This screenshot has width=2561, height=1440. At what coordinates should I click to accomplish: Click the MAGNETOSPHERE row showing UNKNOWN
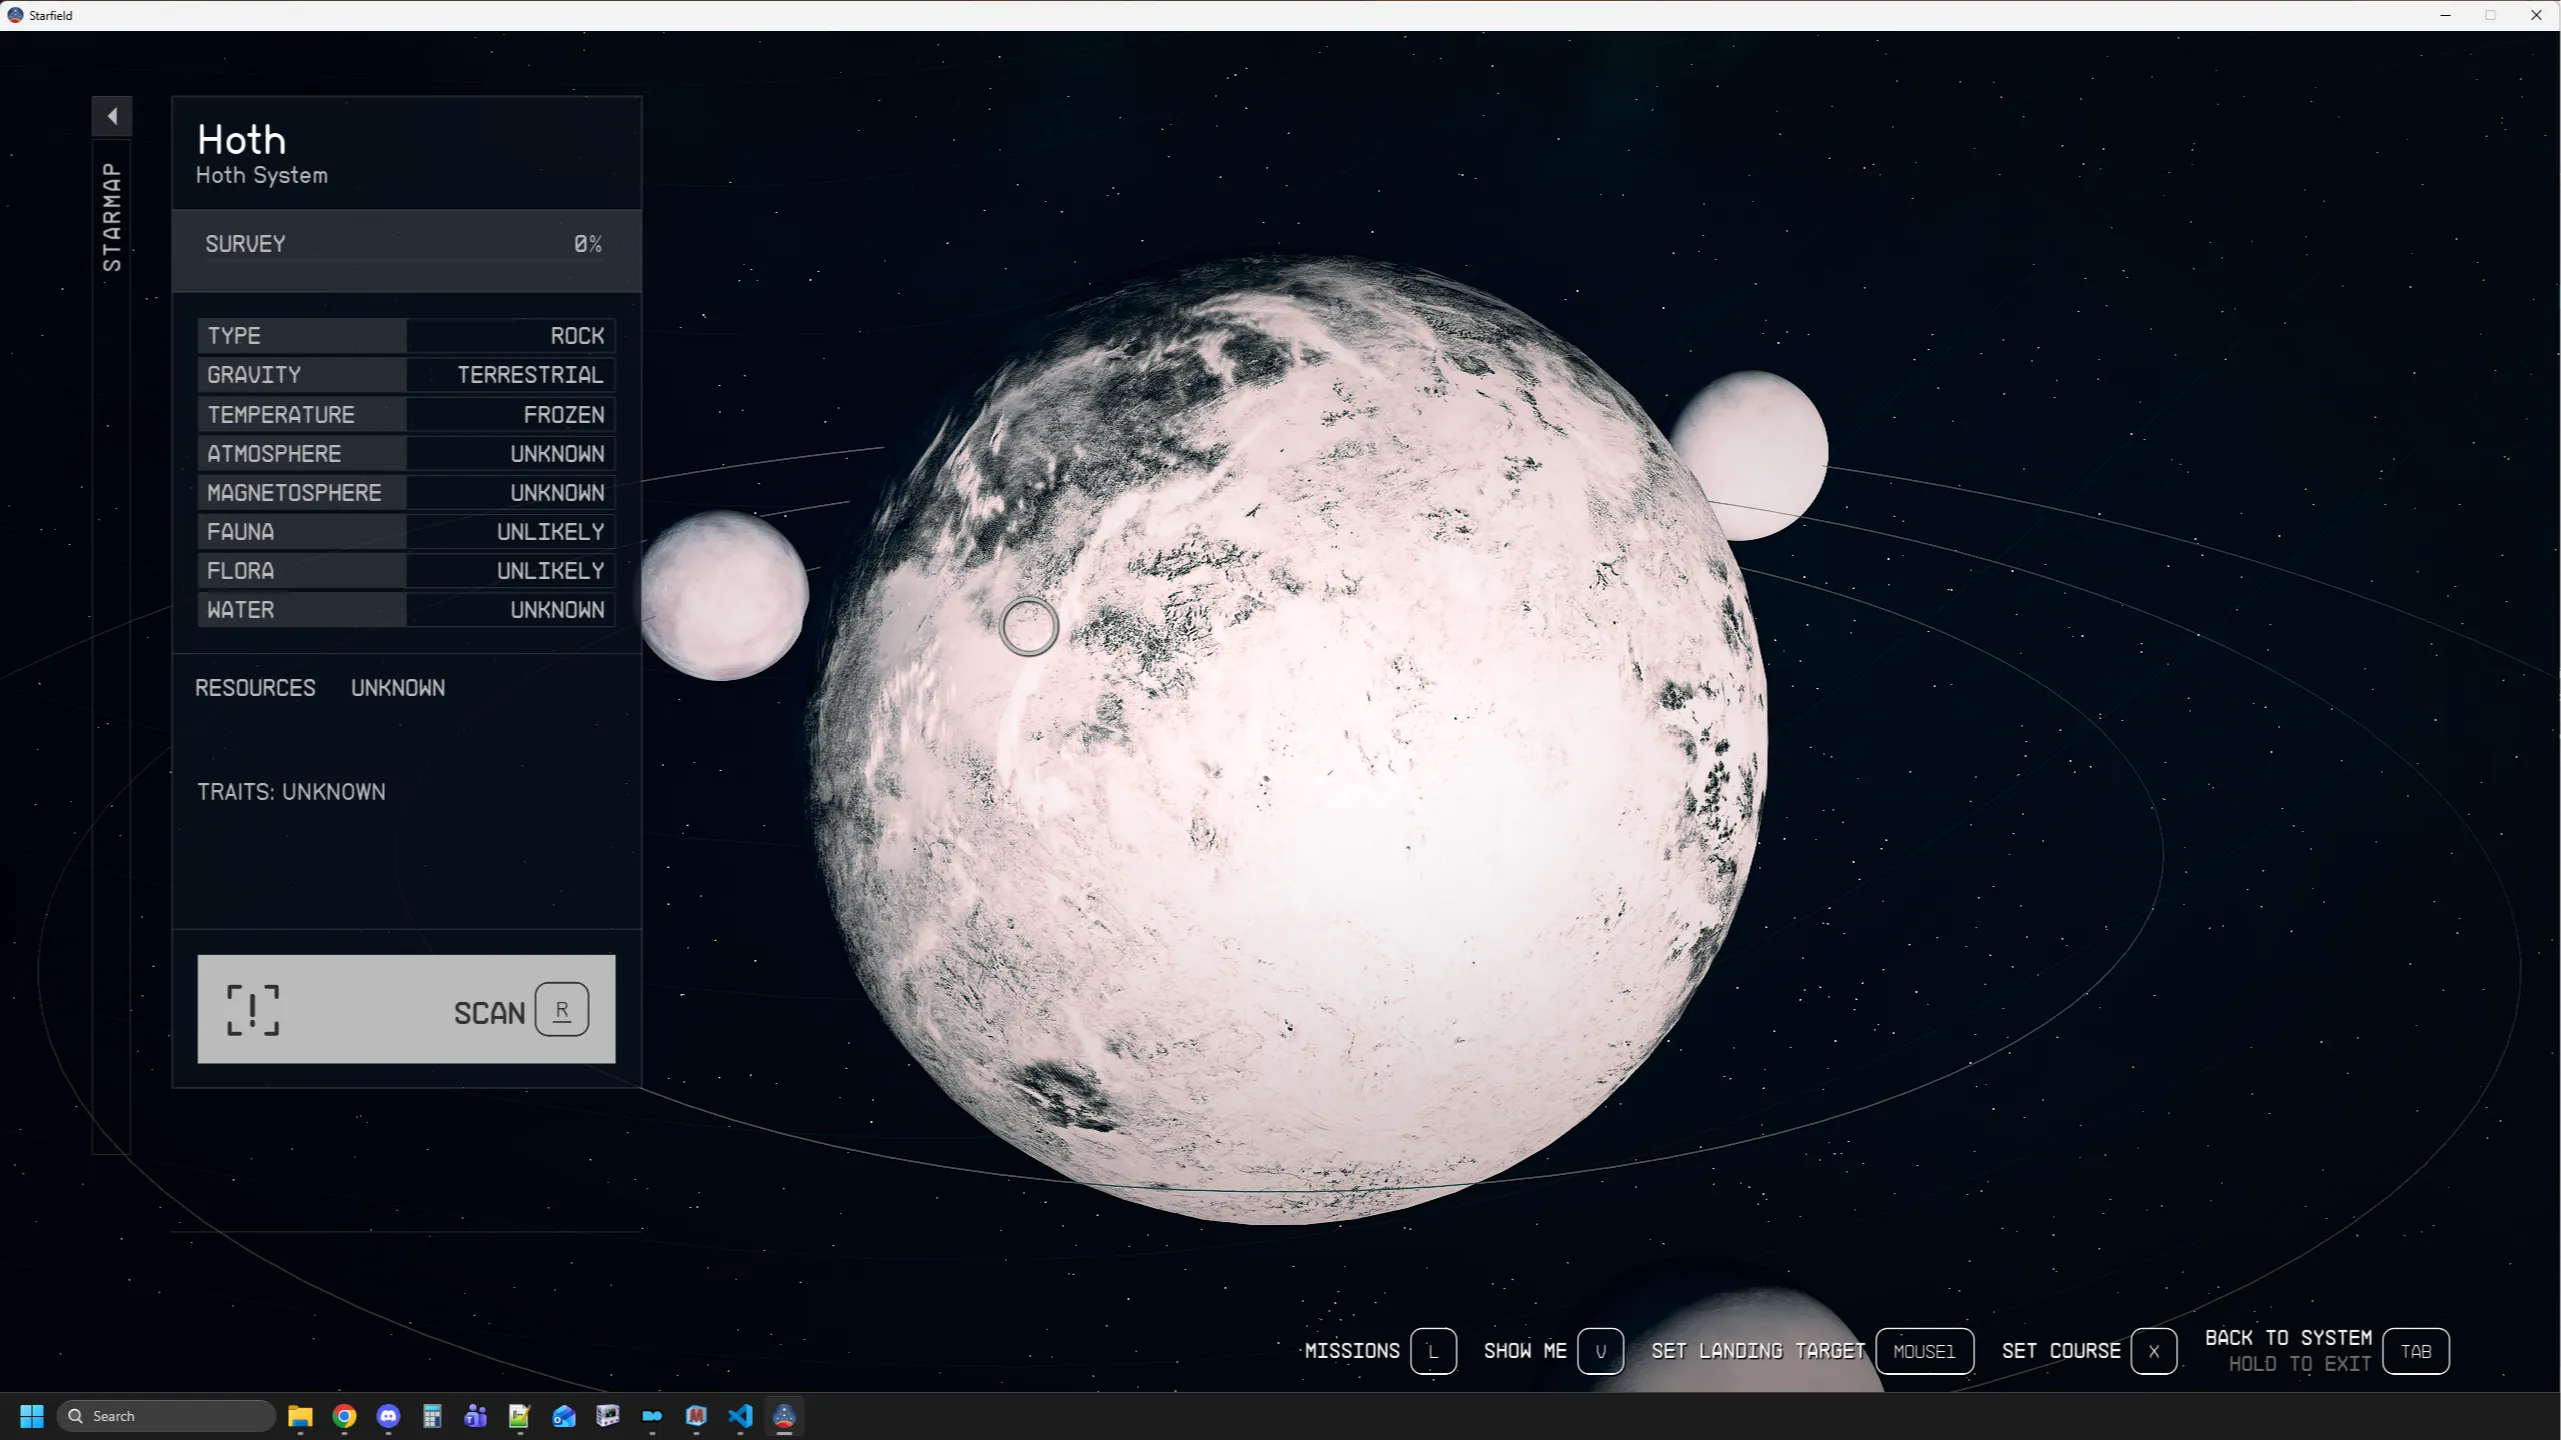406,493
